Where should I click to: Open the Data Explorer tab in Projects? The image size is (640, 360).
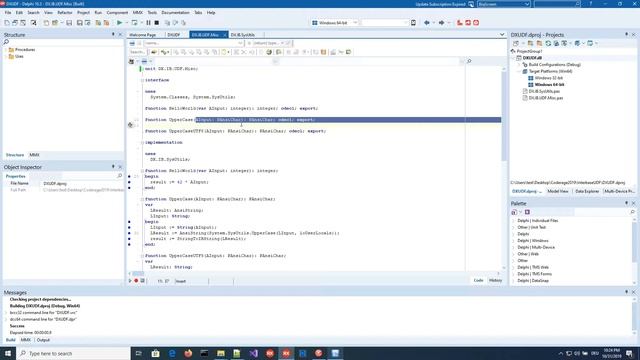click(587, 191)
